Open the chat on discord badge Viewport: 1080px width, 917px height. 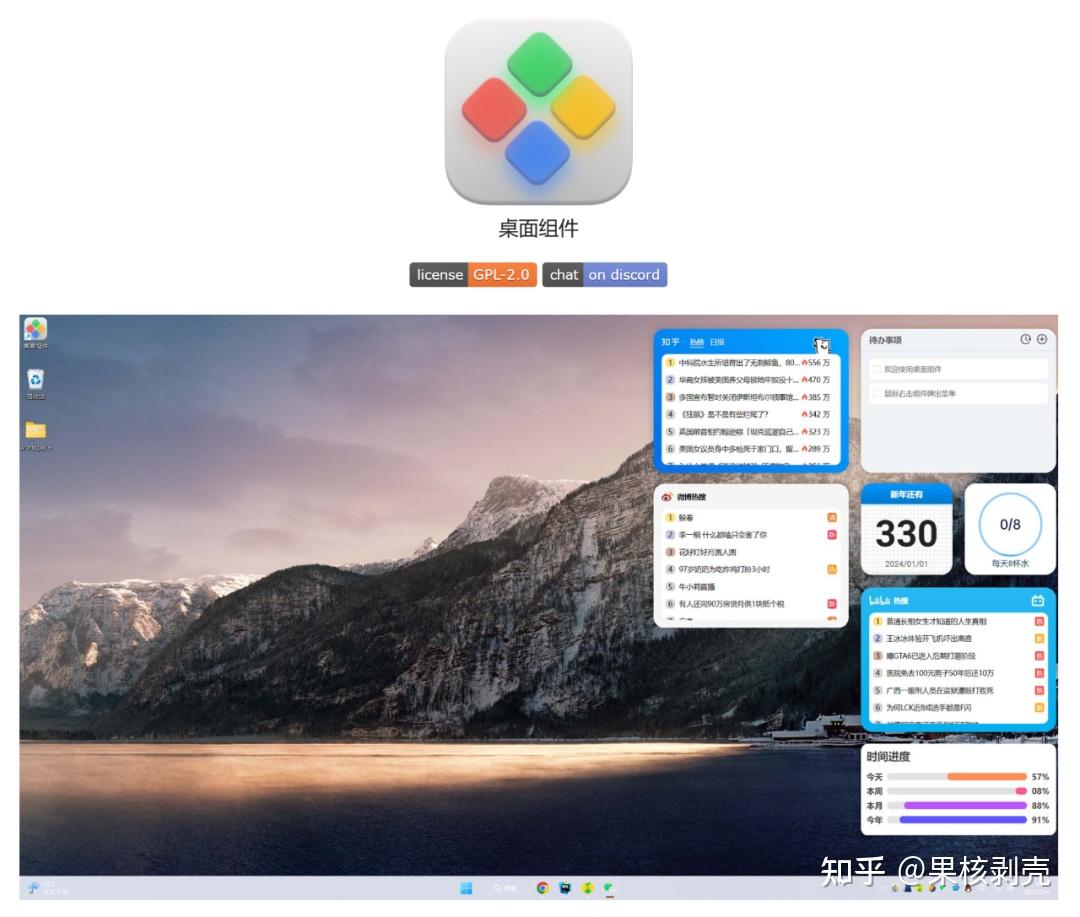pyautogui.click(x=605, y=274)
